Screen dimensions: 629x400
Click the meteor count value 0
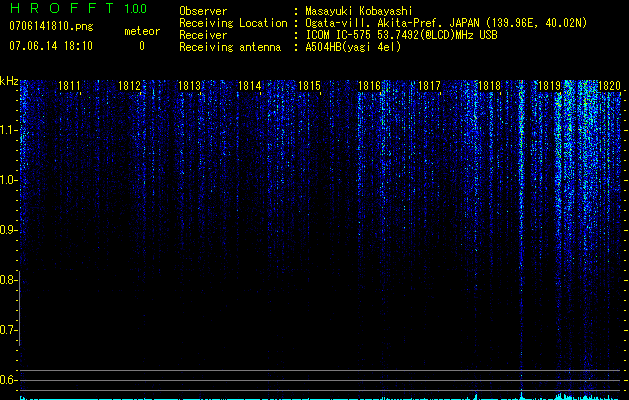coord(142,46)
